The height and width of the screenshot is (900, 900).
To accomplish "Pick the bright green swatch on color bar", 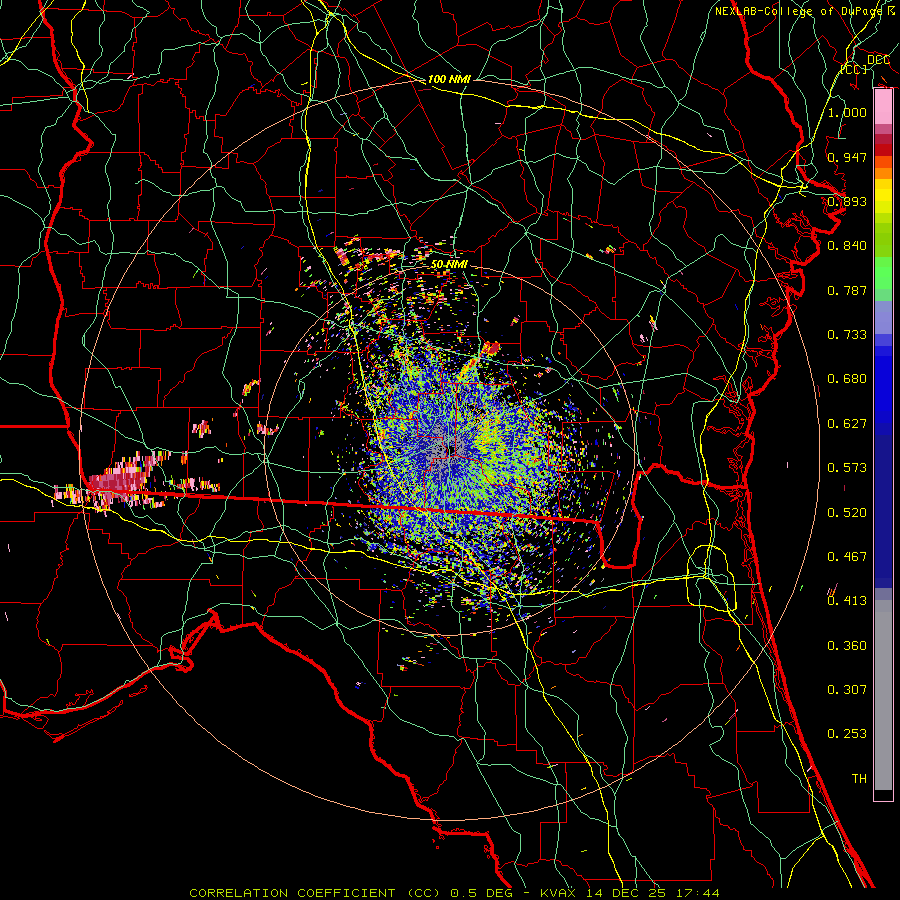I will pos(883,273).
